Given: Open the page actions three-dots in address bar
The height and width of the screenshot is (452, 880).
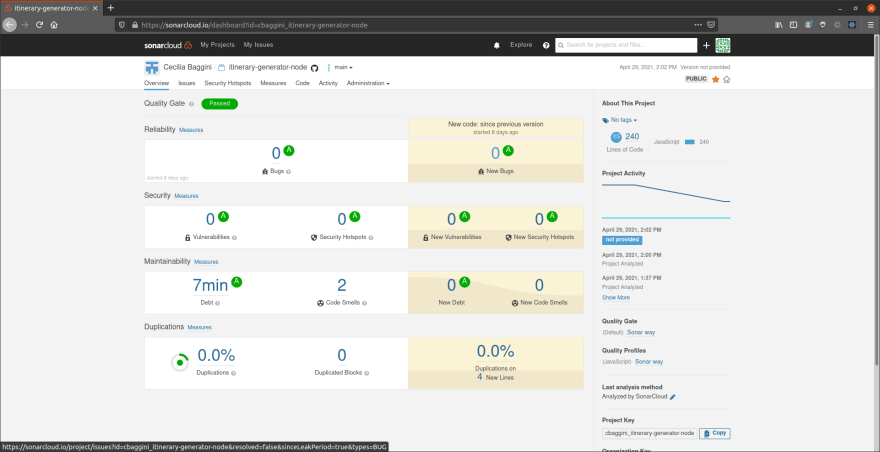Looking at the screenshot, I should (698, 25).
